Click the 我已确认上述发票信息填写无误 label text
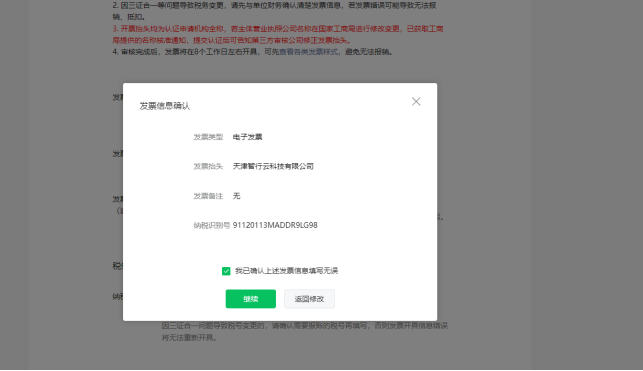Viewport: 643px width, 371px height. tap(286, 271)
